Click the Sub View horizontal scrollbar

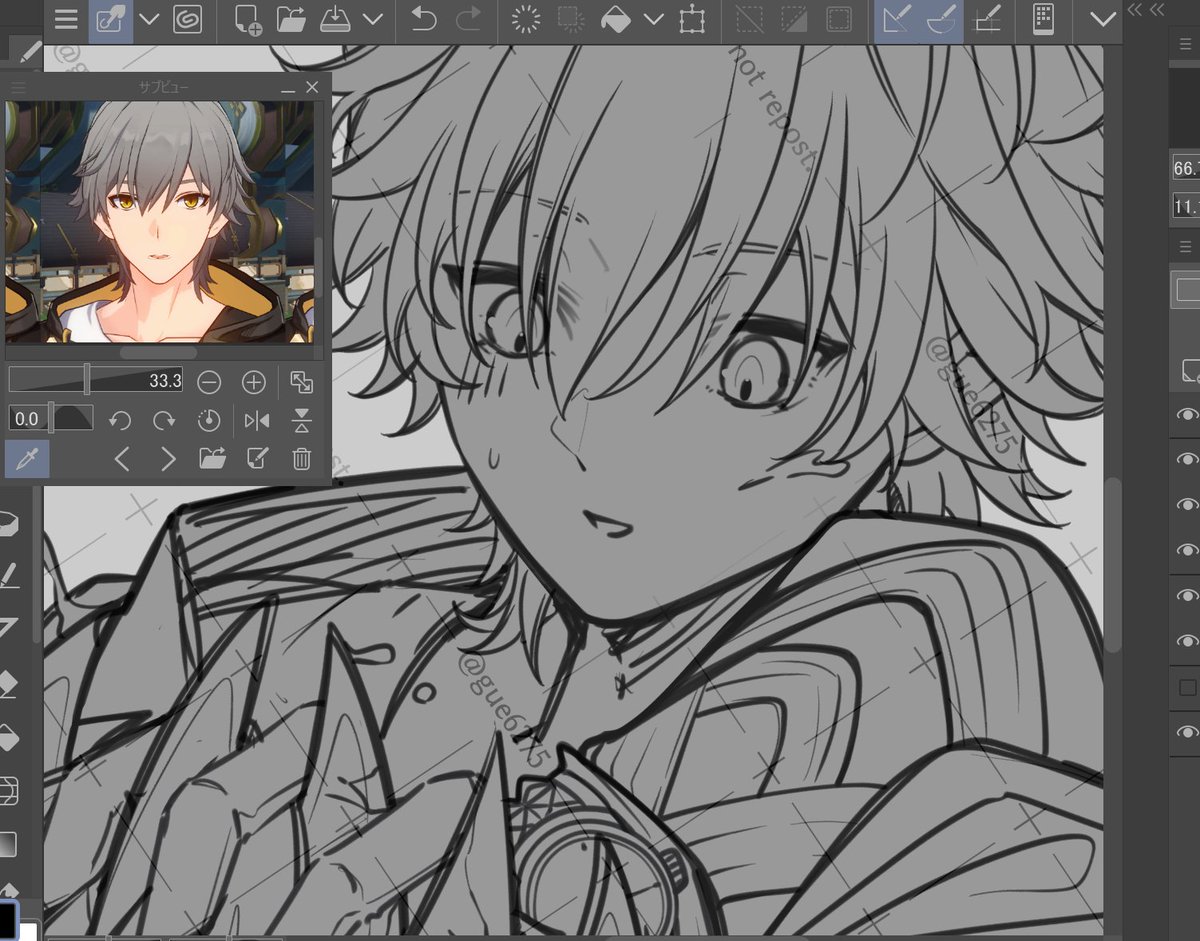tap(158, 352)
